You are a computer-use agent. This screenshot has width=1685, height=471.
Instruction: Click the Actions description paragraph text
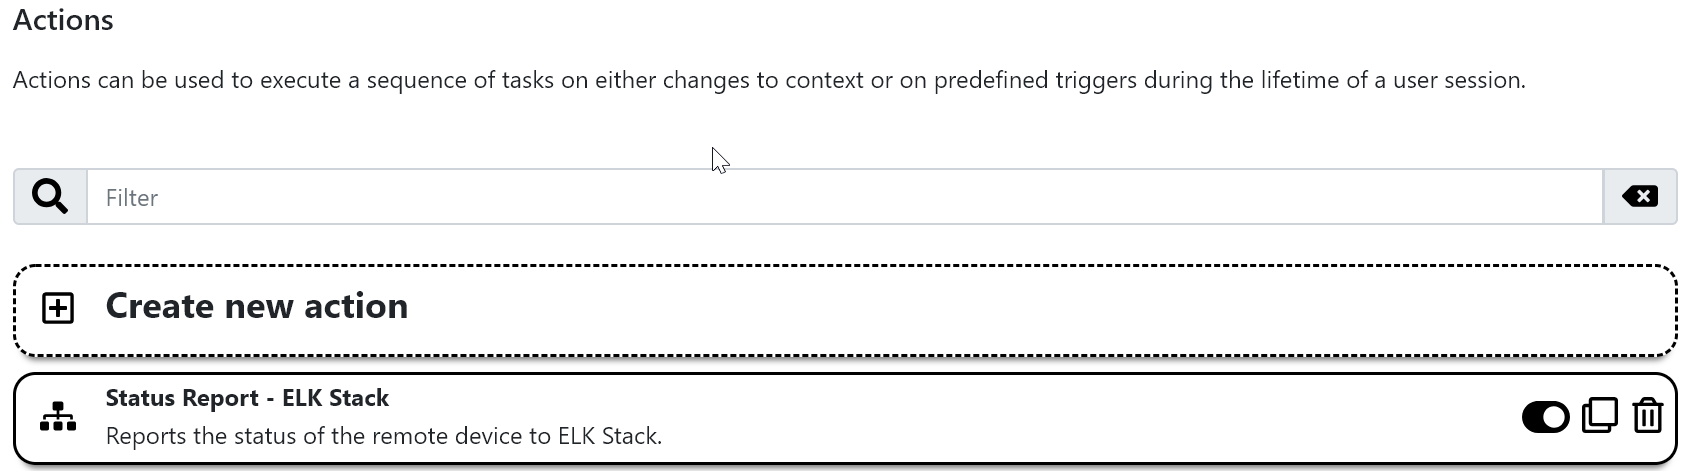click(769, 80)
